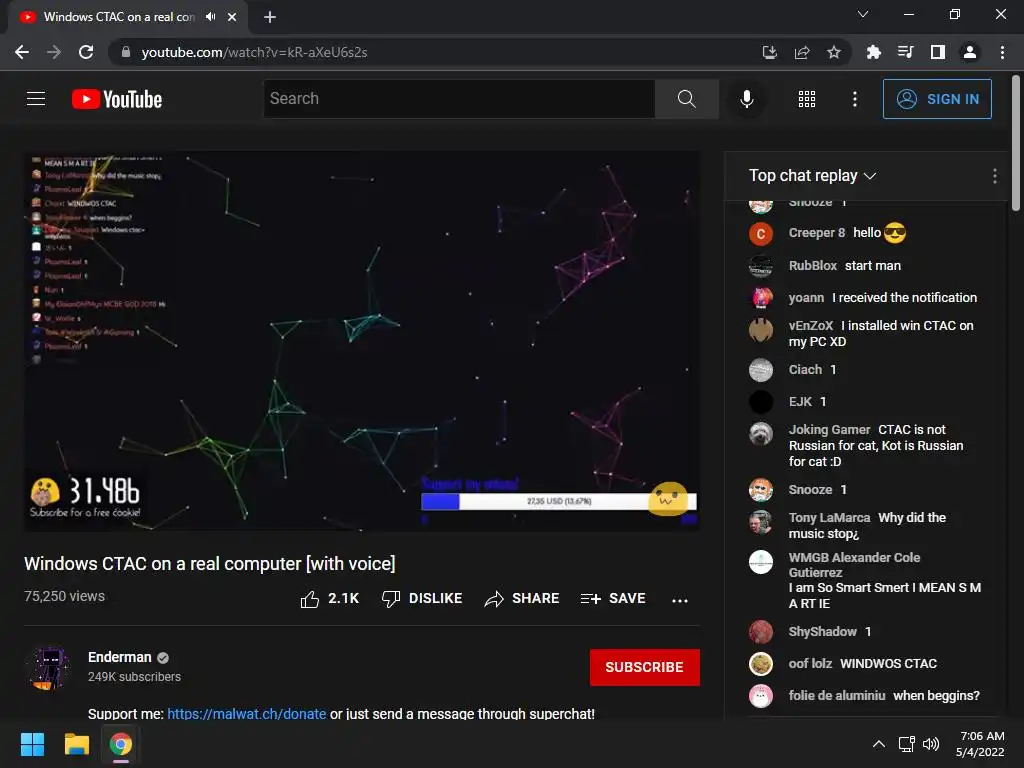Show hidden system tray icons
The image size is (1024, 768).
click(x=879, y=744)
